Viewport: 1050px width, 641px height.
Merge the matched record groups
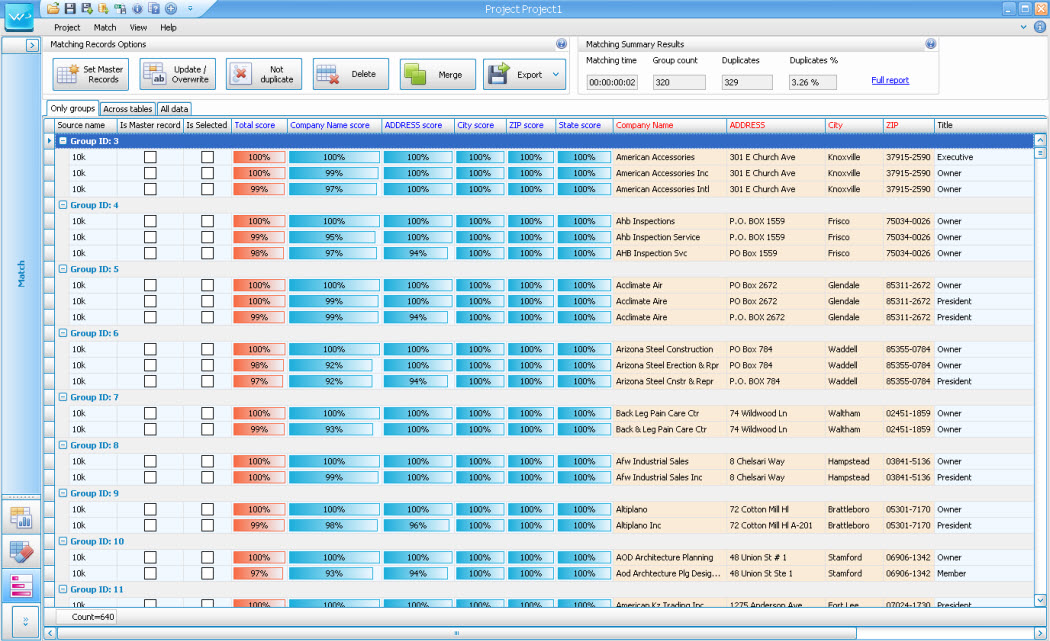(x=438, y=73)
